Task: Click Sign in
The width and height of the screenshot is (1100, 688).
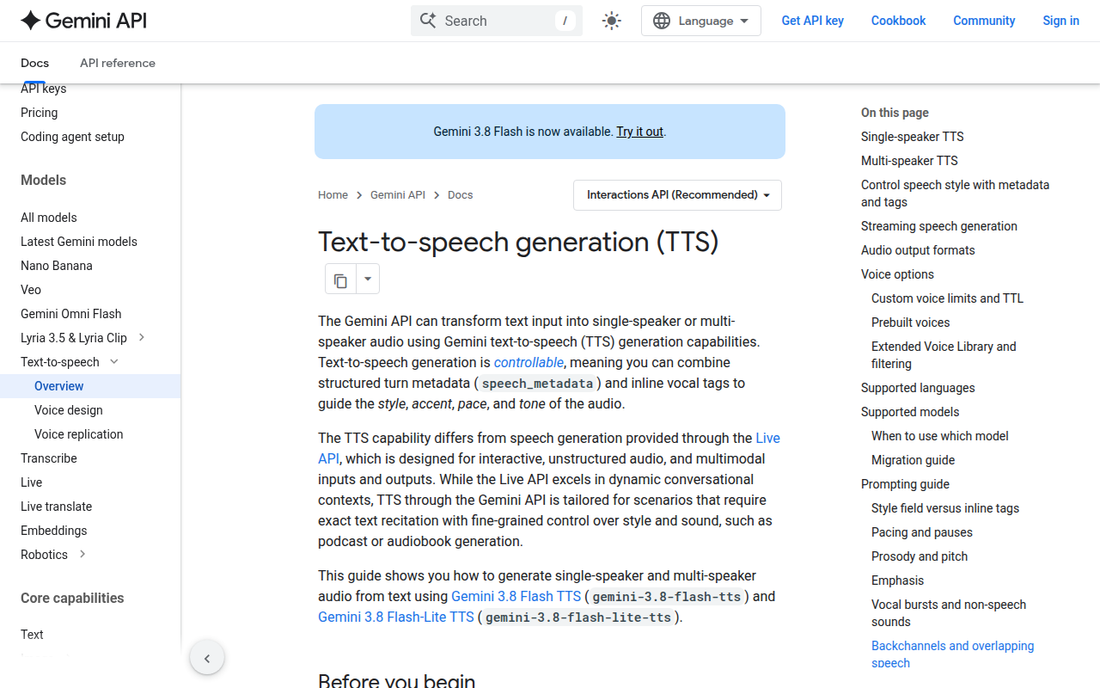Action: pos(1061,21)
